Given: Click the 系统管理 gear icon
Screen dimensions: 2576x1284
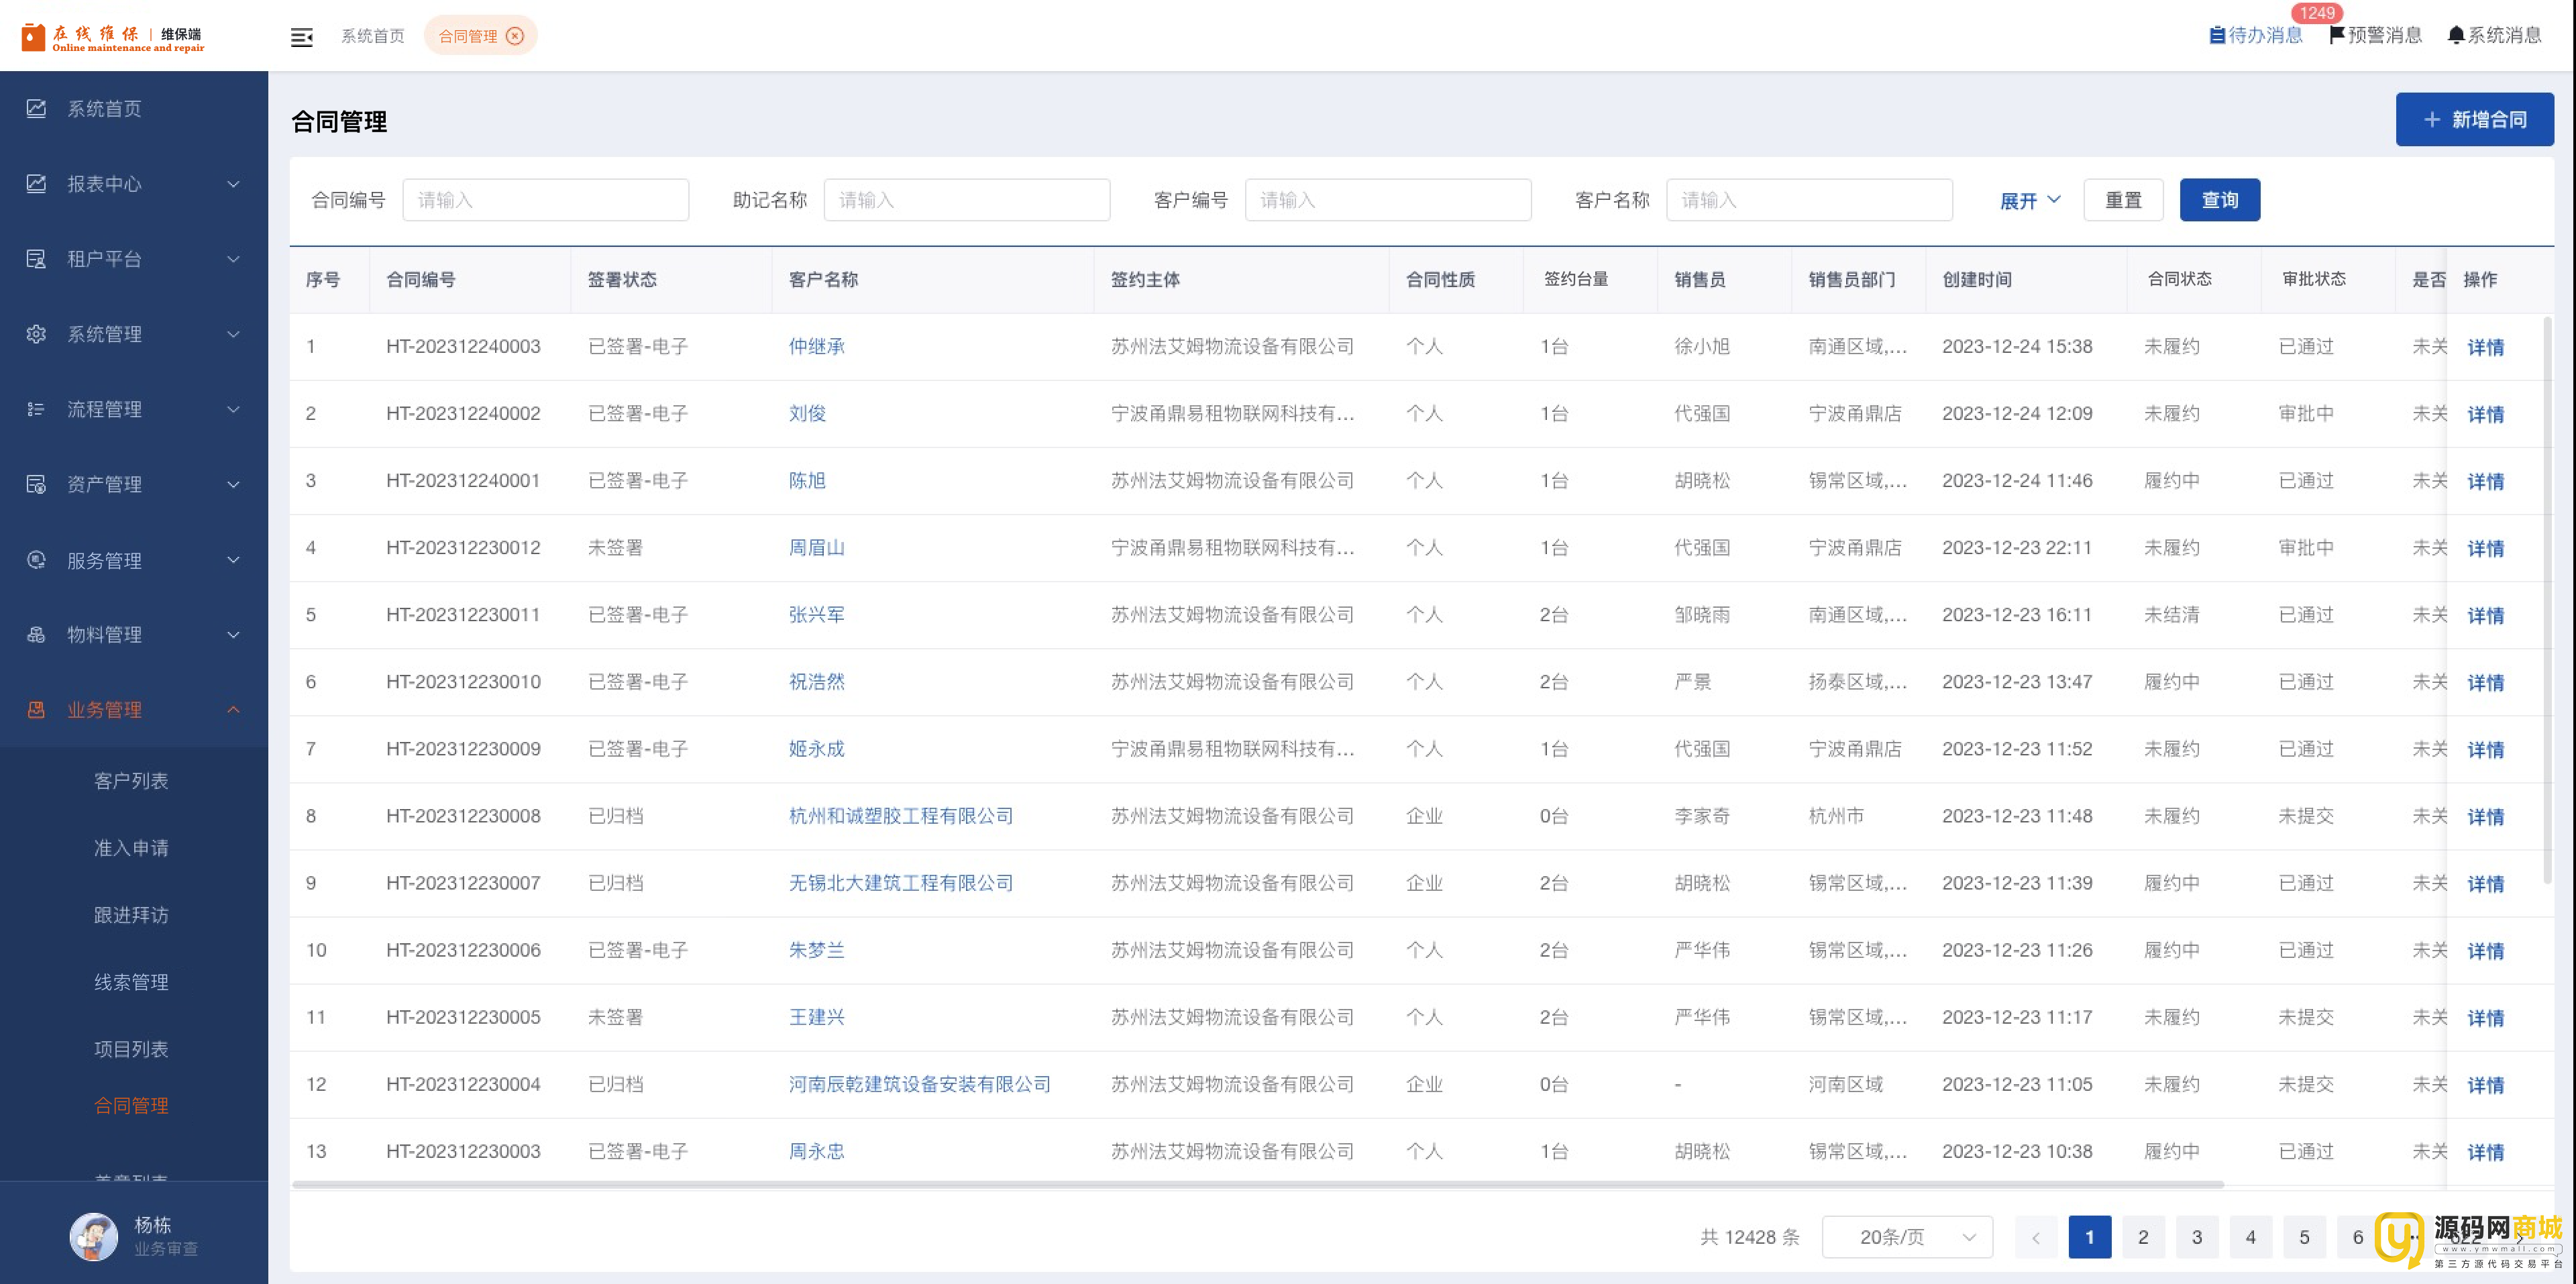Looking at the screenshot, I should (36, 334).
